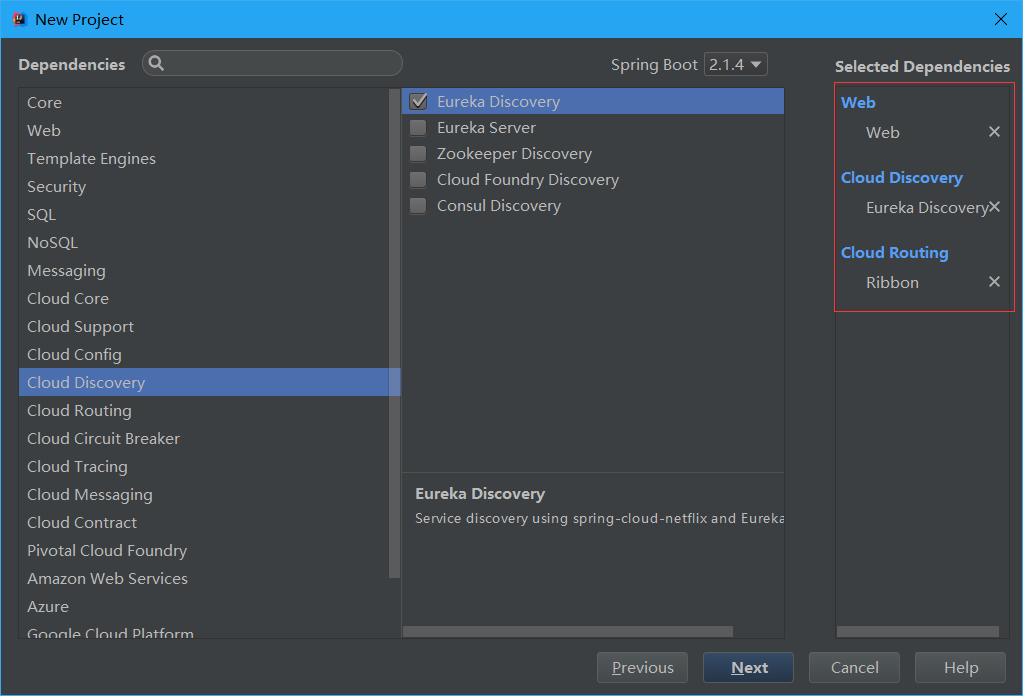This screenshot has width=1023, height=696.
Task: Tick the Cloud Foundry Discovery checkbox
Action: [x=418, y=180]
